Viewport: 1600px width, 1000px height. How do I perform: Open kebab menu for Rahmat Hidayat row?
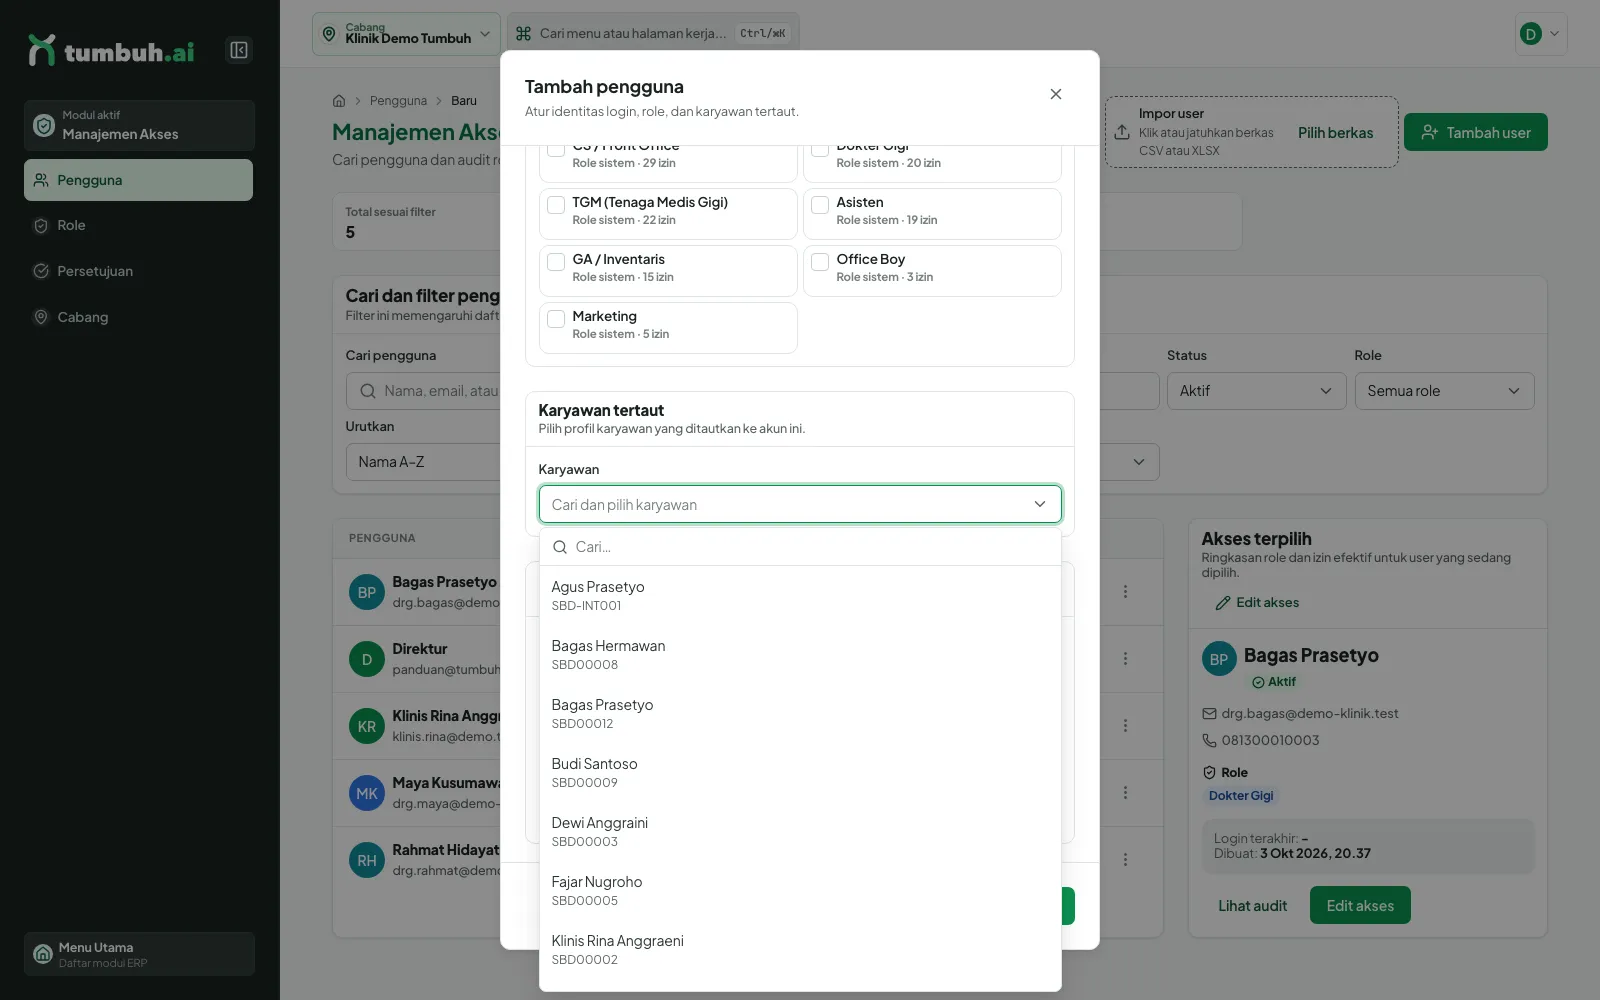1125,860
